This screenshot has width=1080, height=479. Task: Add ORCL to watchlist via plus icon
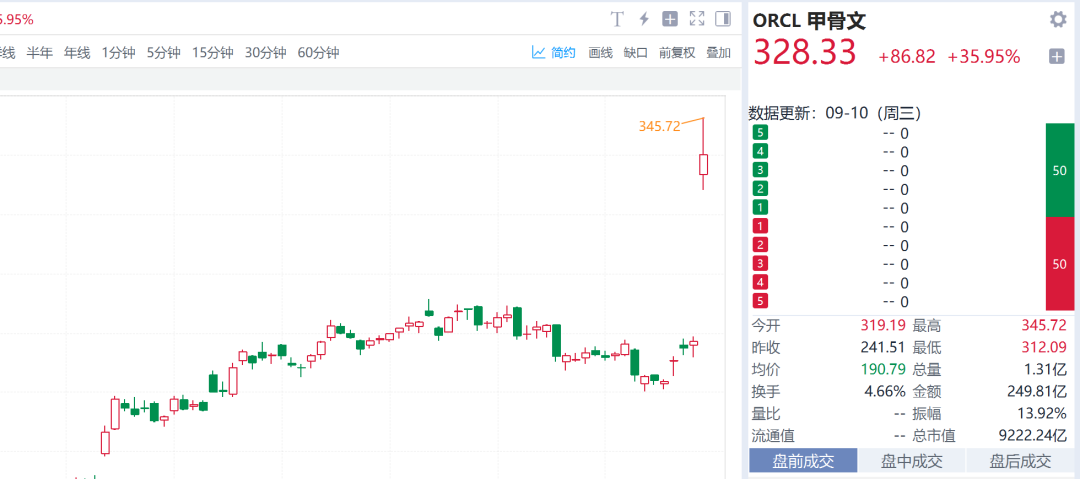1056,57
